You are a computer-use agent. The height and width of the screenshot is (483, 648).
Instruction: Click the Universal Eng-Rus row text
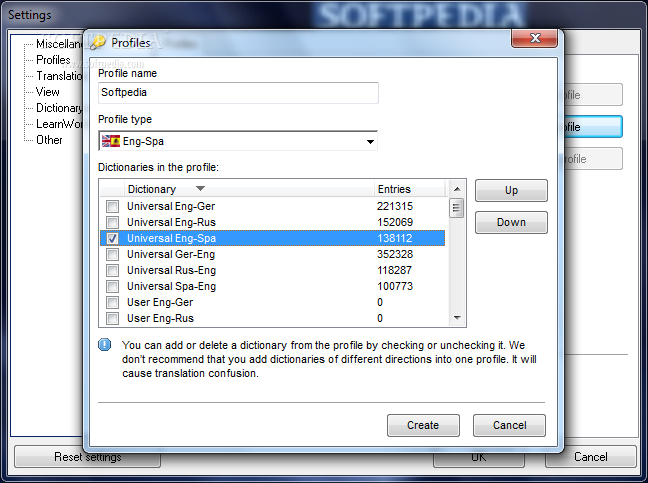coord(172,222)
